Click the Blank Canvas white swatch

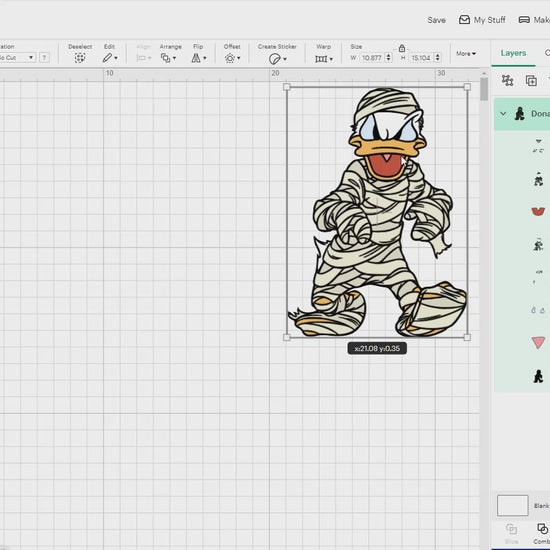tap(512, 505)
